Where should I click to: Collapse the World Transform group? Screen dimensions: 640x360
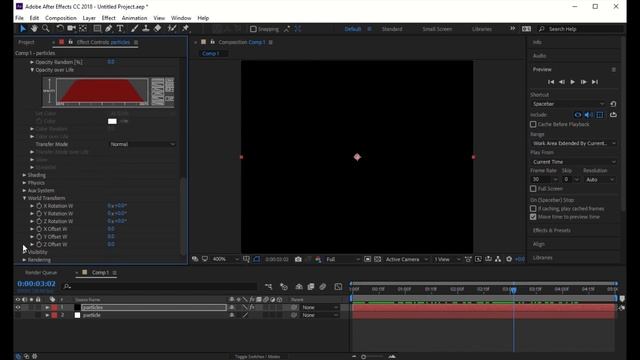[24, 198]
